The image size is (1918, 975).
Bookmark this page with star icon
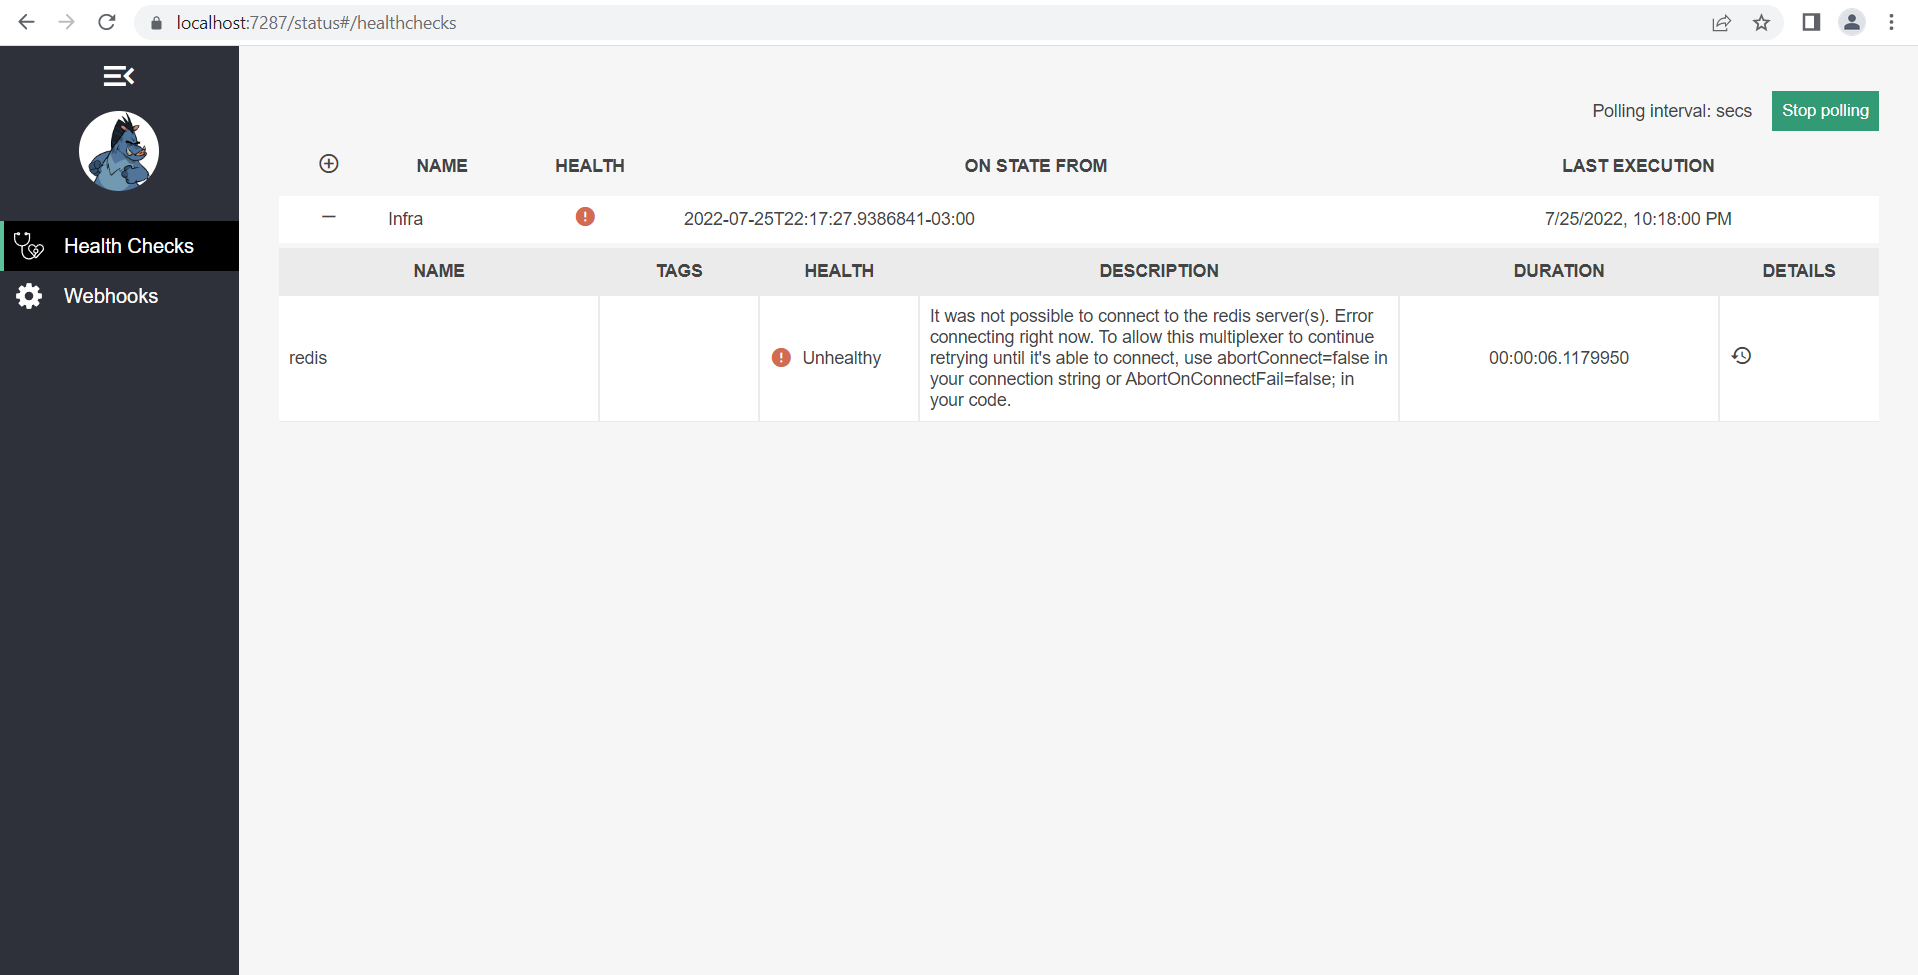1761,22
